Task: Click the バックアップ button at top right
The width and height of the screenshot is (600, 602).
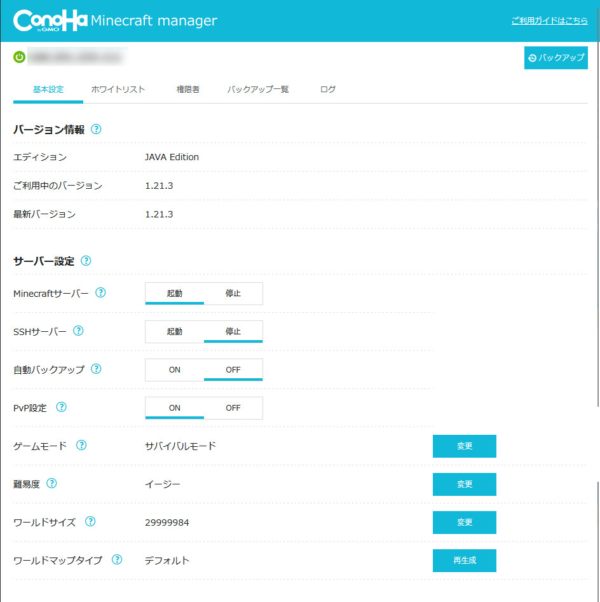Action: click(555, 58)
